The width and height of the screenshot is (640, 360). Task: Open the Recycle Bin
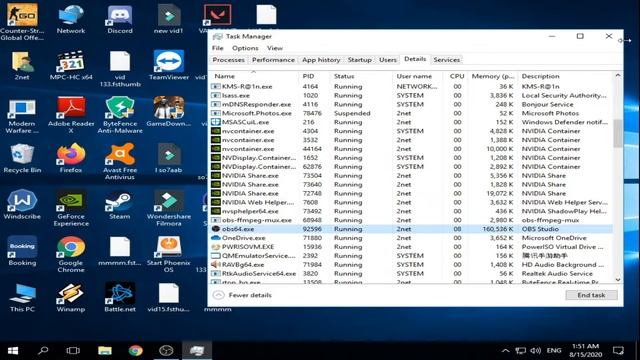coord(22,158)
